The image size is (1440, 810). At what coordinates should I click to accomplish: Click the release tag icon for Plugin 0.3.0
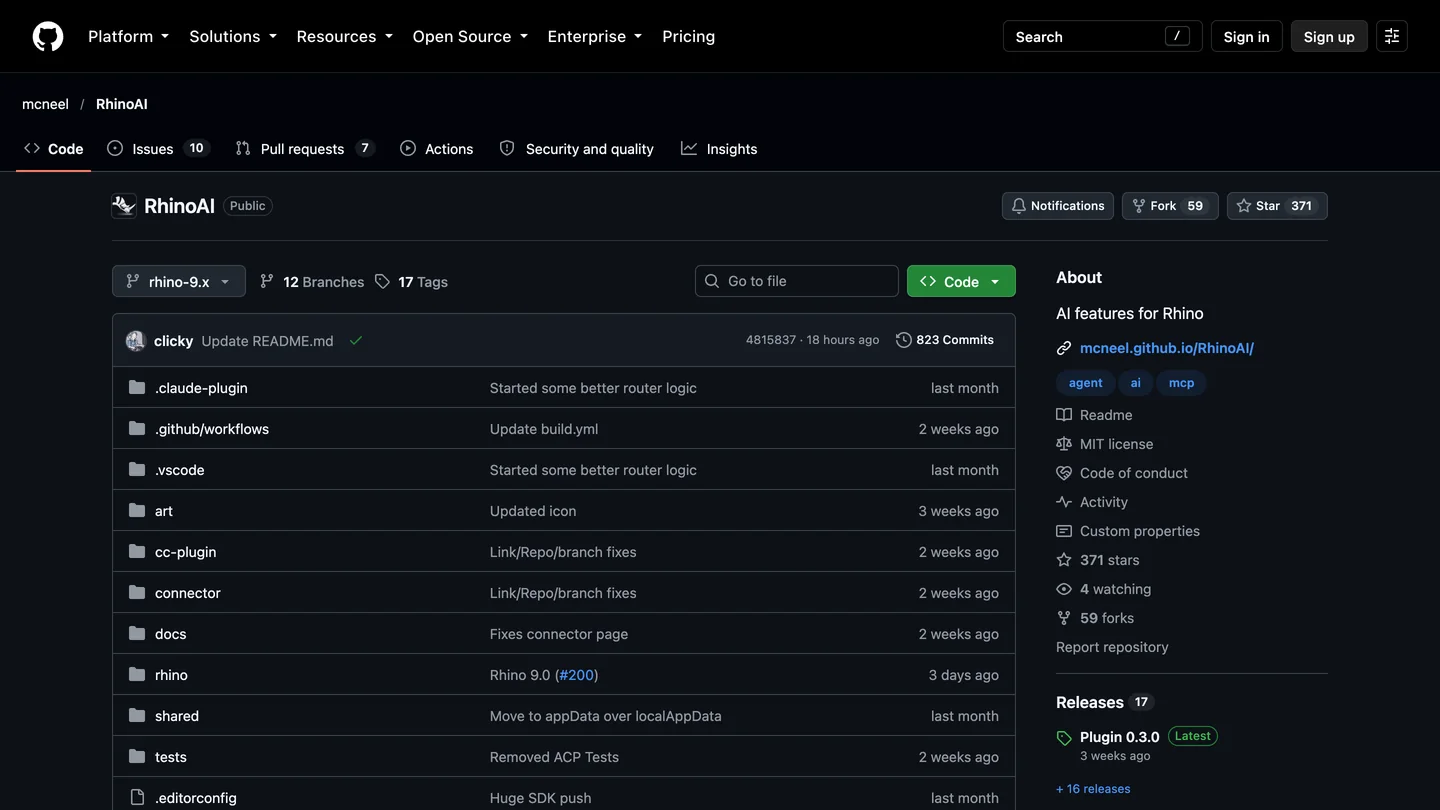pyautogui.click(x=1064, y=738)
